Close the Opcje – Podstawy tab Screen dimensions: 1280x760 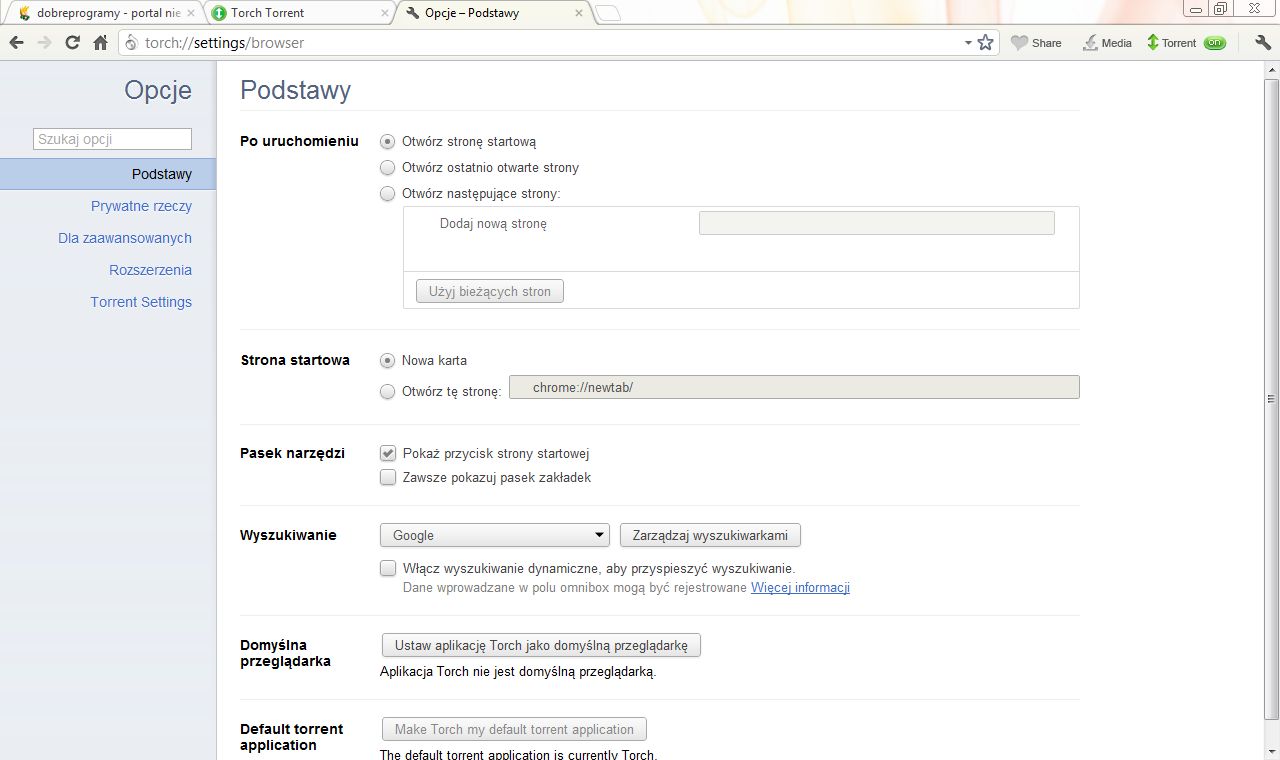[579, 13]
